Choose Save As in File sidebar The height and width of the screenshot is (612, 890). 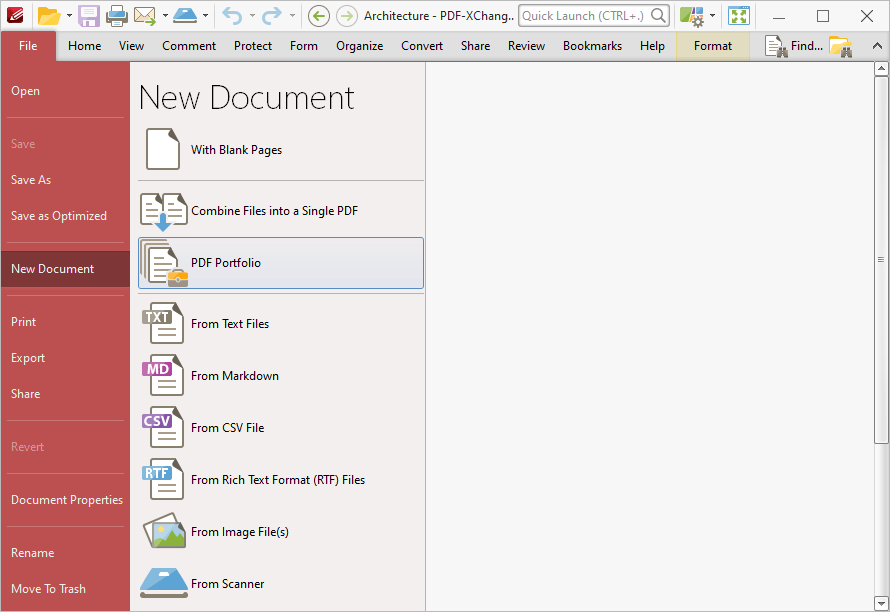66,180
